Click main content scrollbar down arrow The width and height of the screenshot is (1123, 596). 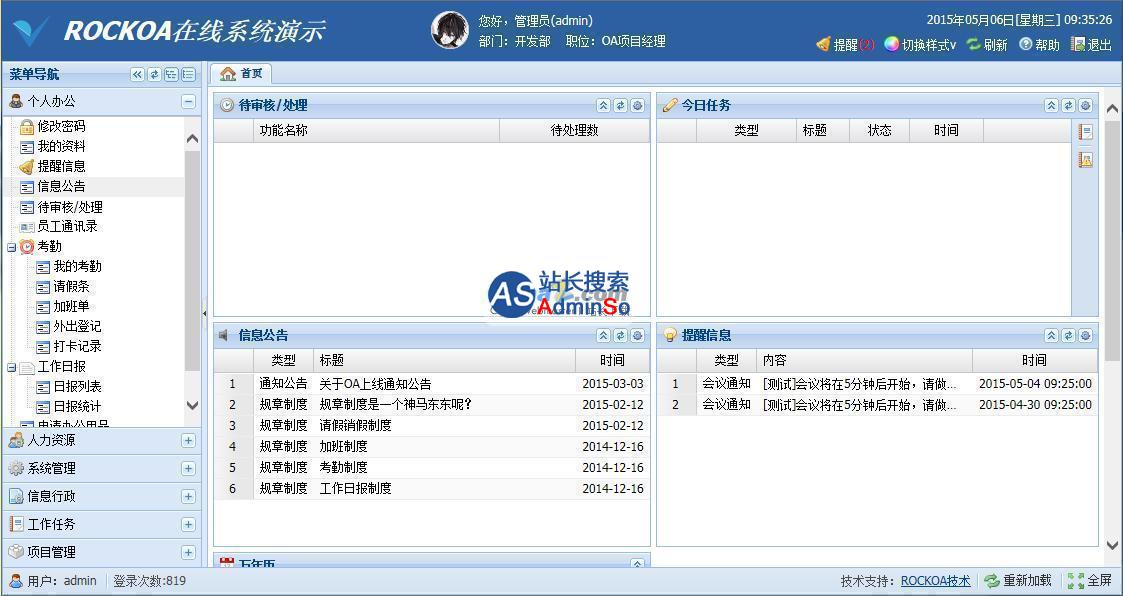(1112, 545)
